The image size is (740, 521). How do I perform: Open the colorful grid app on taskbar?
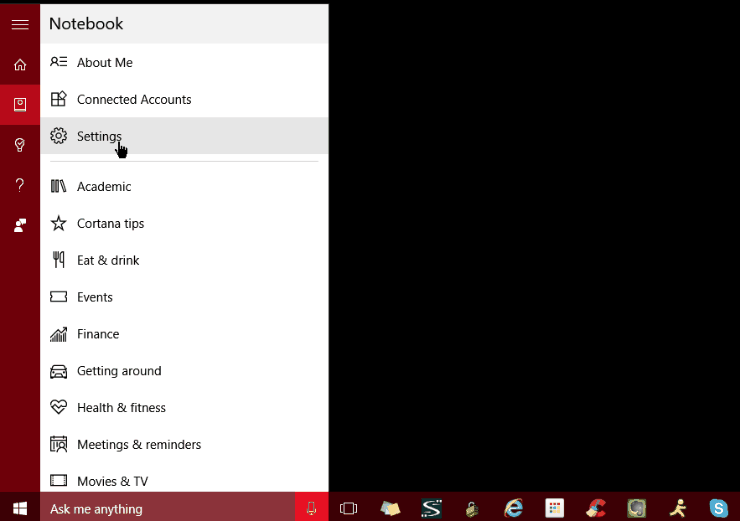point(555,508)
